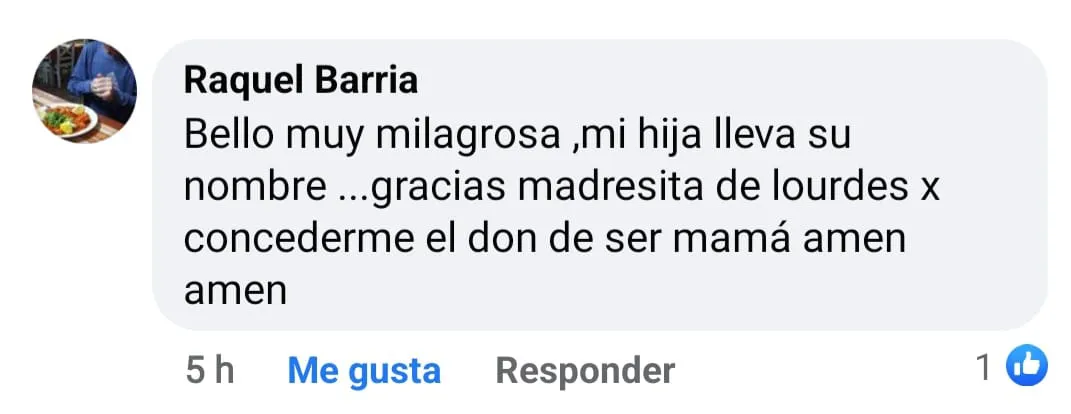
Task: Toggle like on Raquel Barria's comment
Action: 364,371
